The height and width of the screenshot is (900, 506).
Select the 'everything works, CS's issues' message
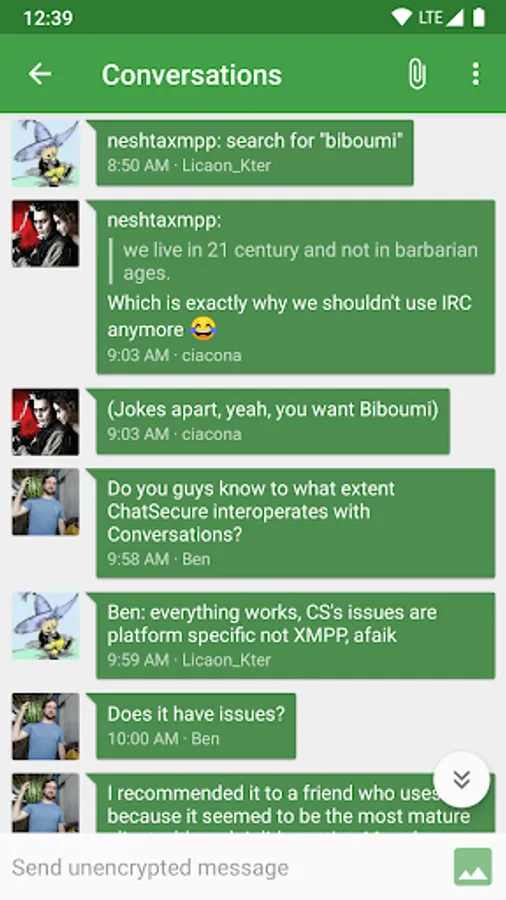(295, 635)
